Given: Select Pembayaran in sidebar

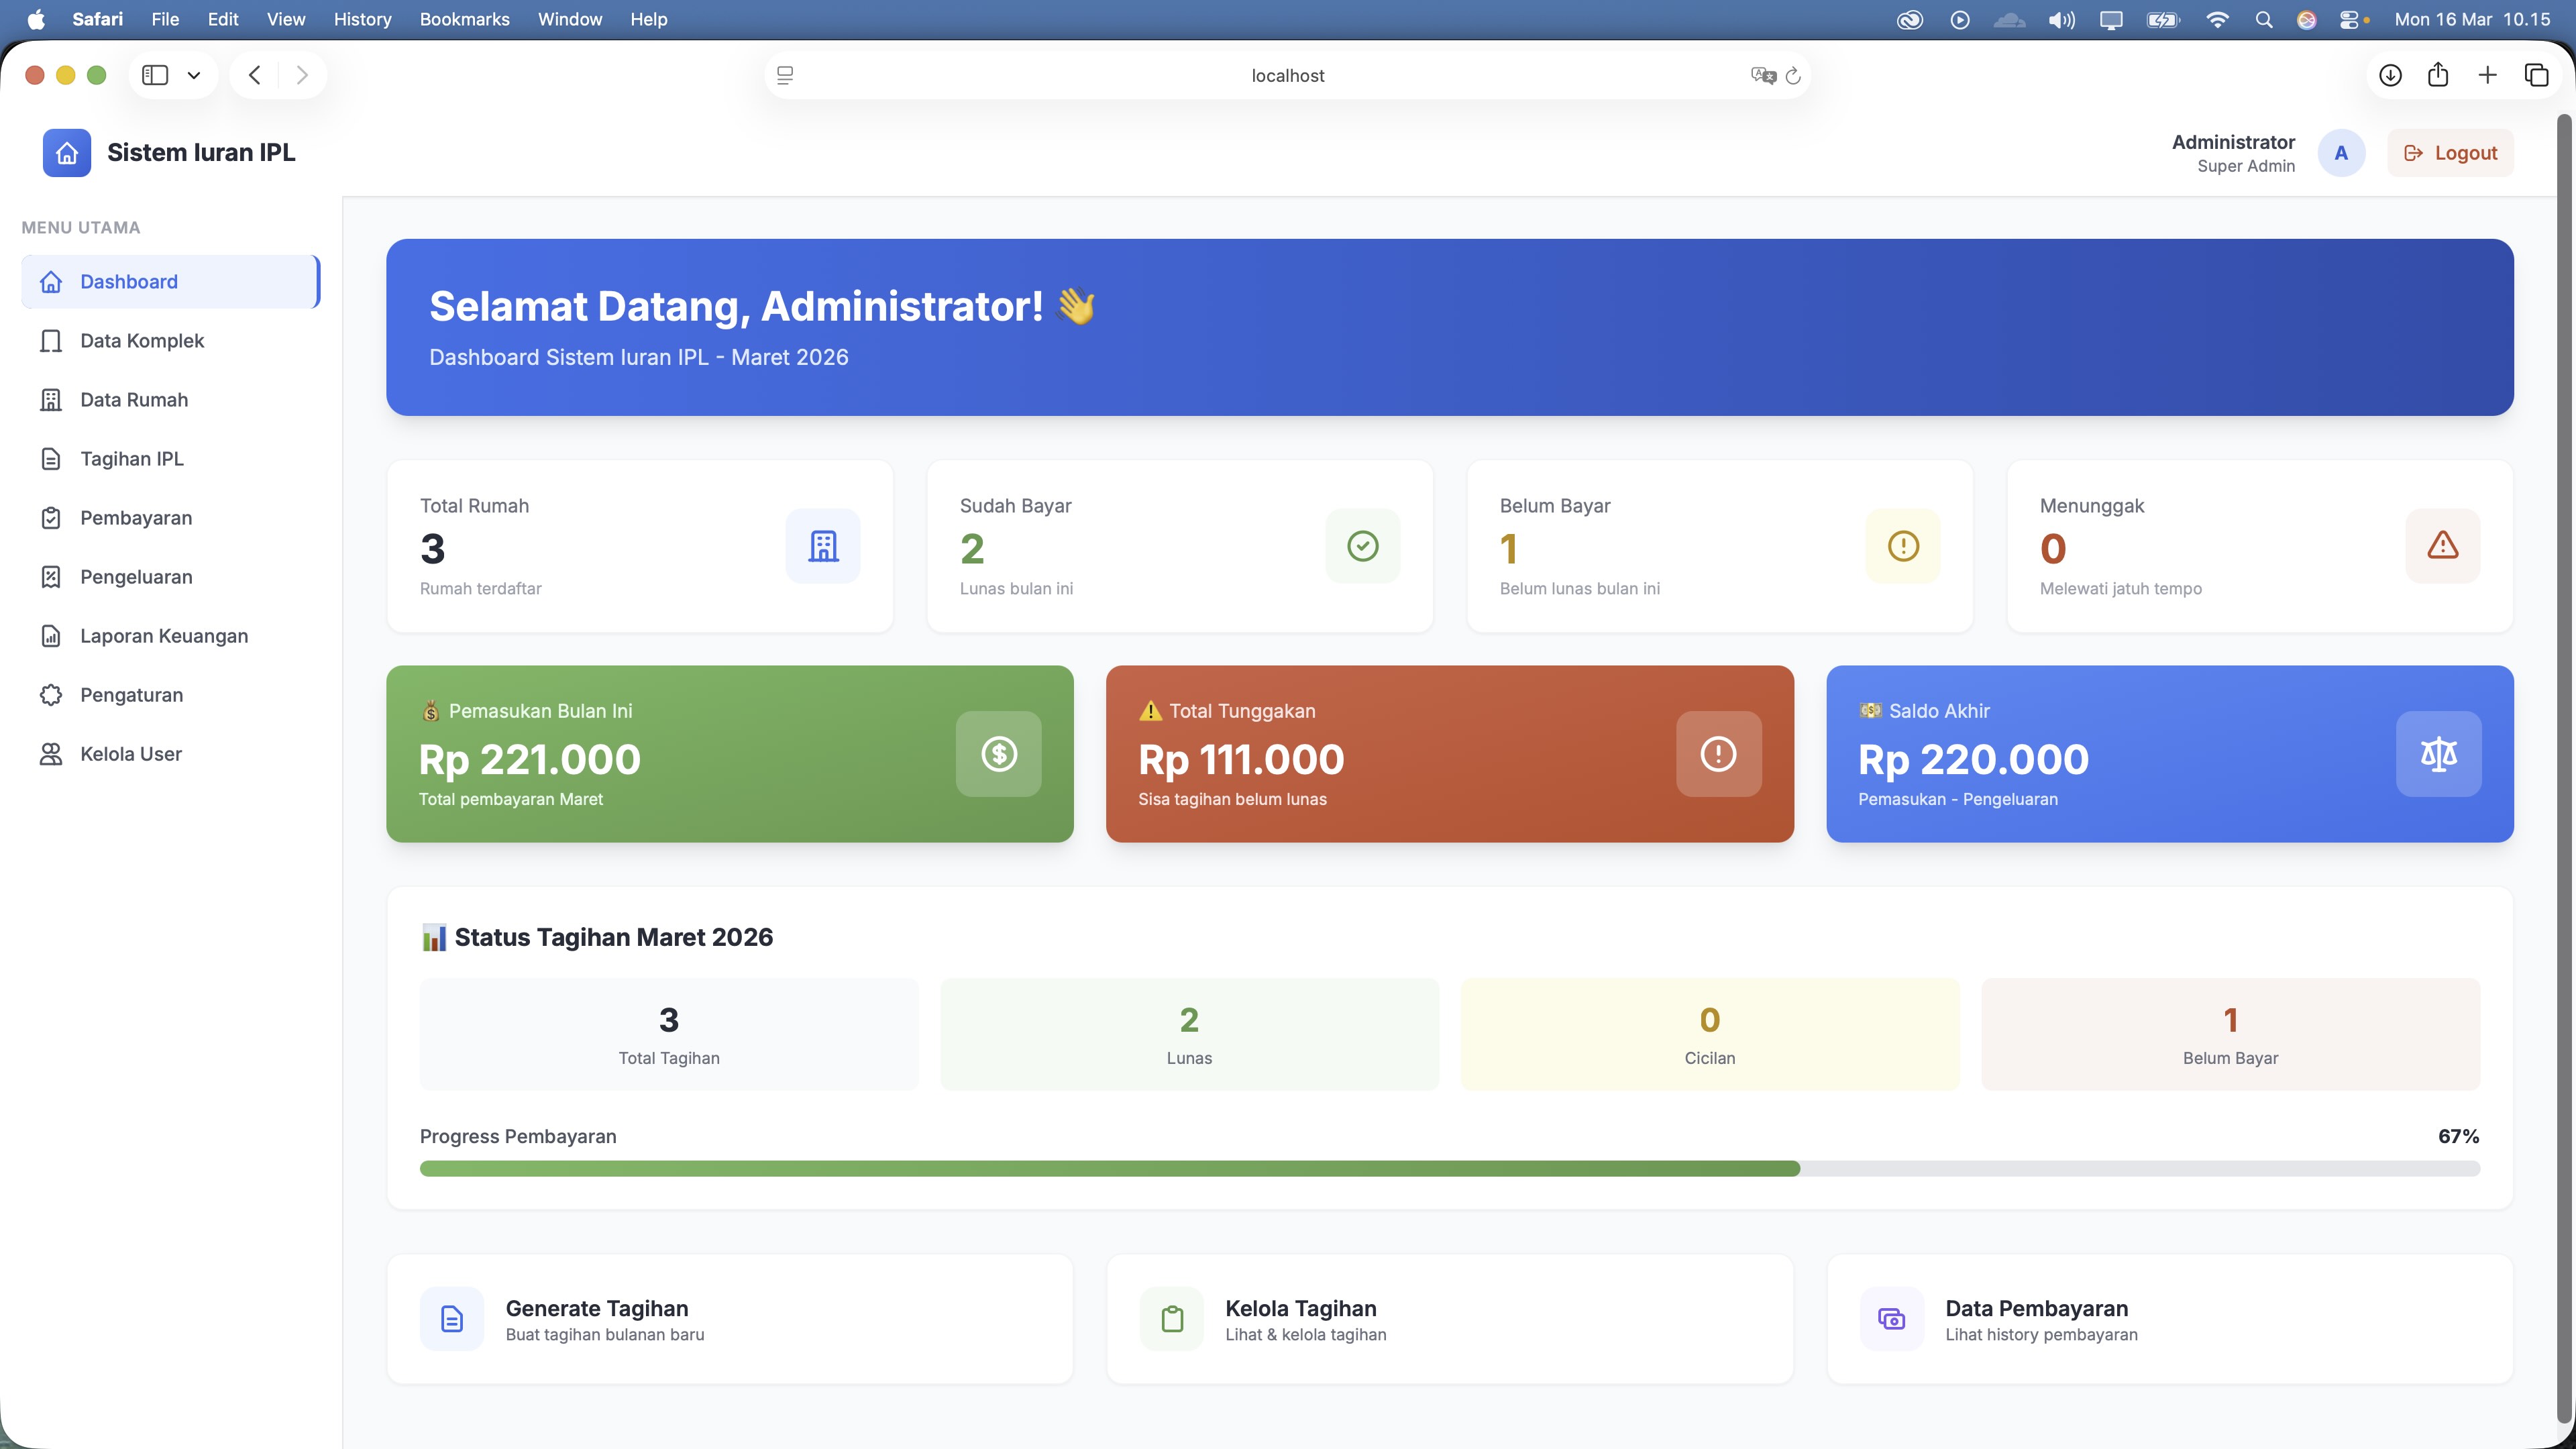Looking at the screenshot, I should click(x=171, y=518).
